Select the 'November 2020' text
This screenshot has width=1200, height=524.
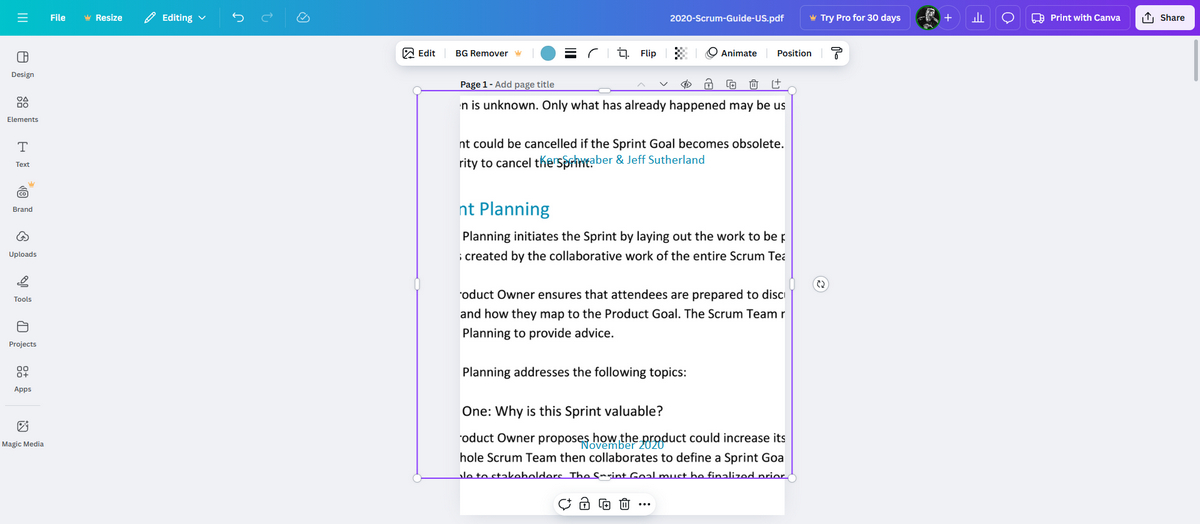621,444
